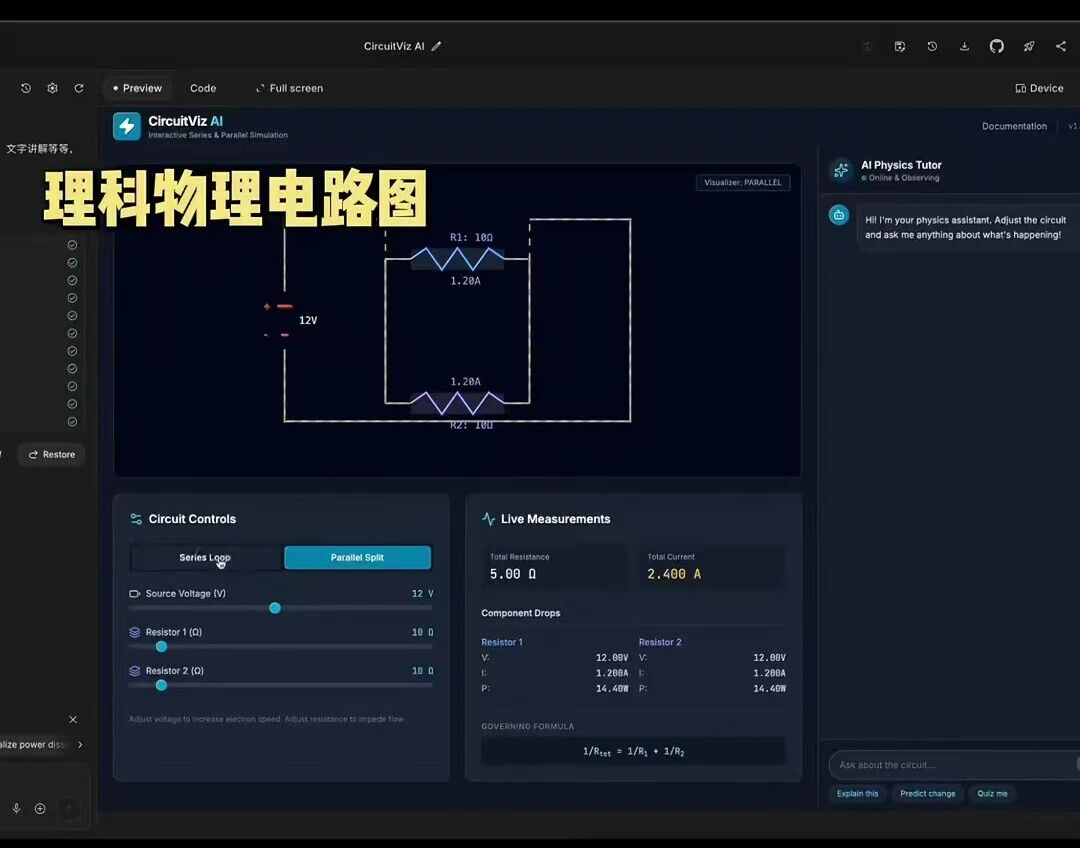Select the Parallel Split mode
Screen dimensions: 1080x848
[357, 557]
